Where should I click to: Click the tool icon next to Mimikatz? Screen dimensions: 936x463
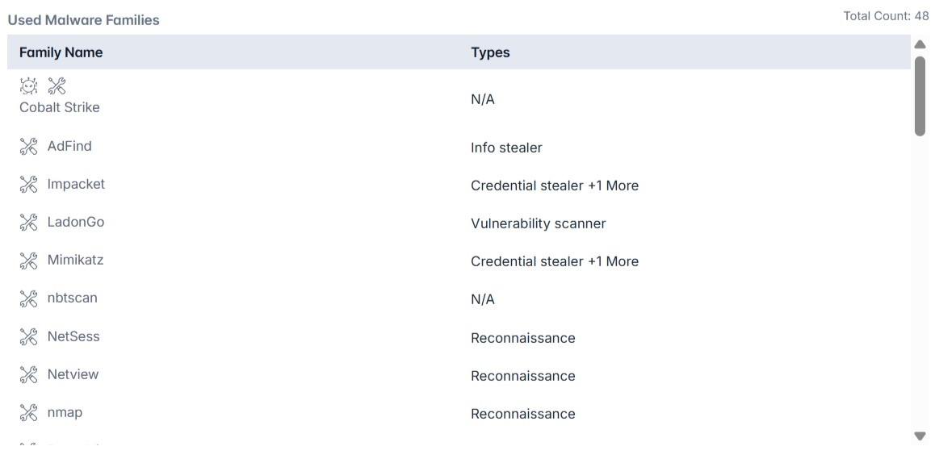[x=28, y=261]
